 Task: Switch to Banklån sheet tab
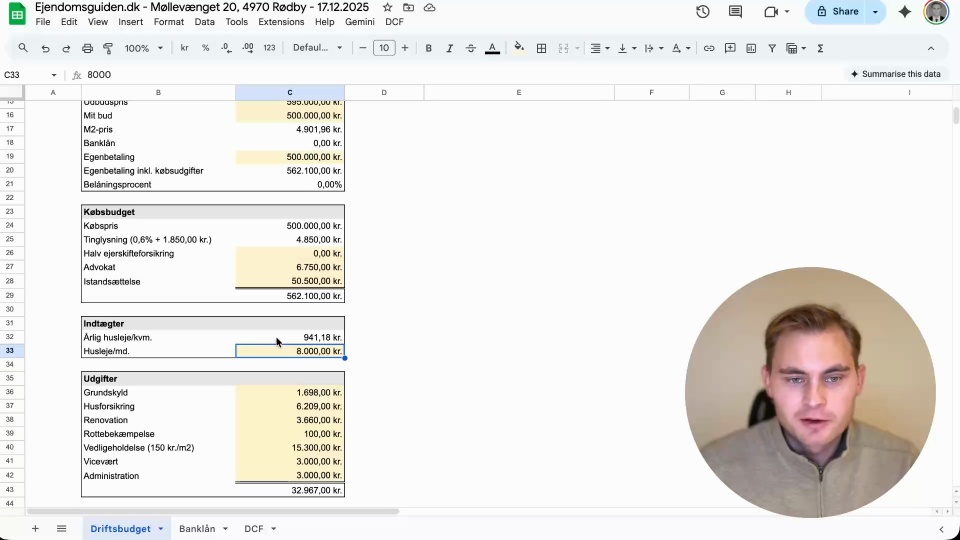[197, 528]
